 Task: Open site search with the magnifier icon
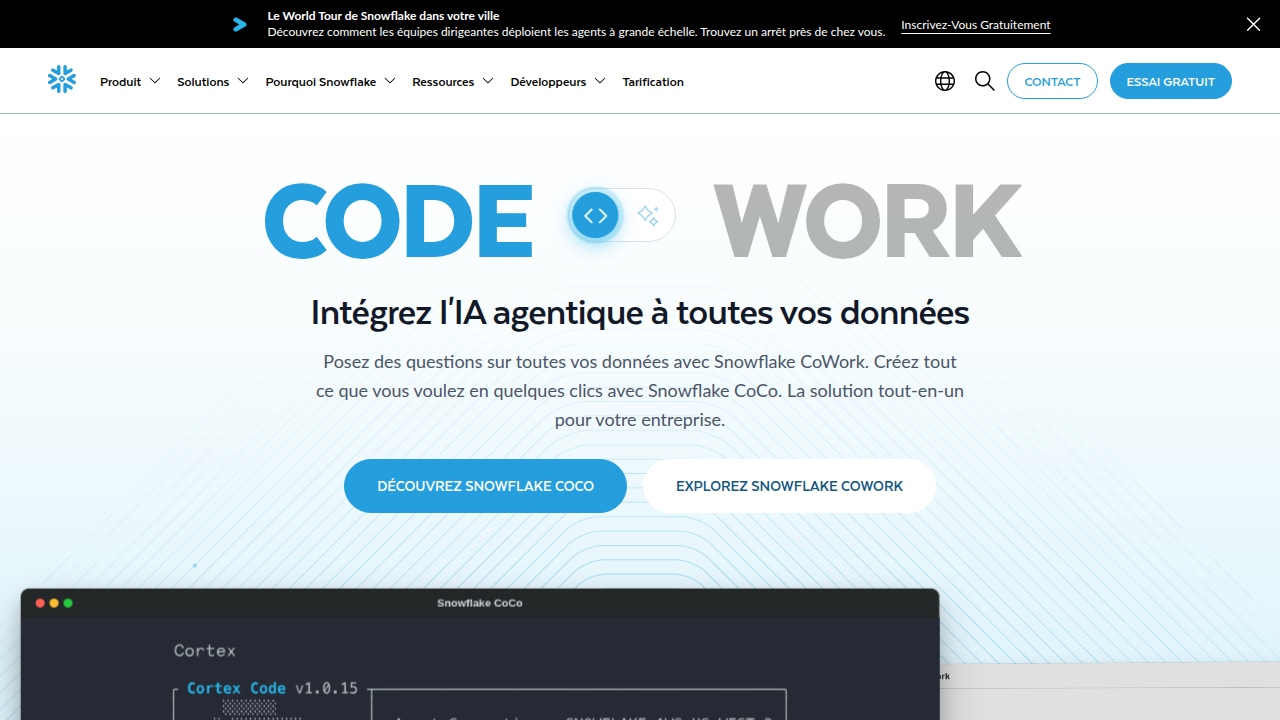[985, 81]
